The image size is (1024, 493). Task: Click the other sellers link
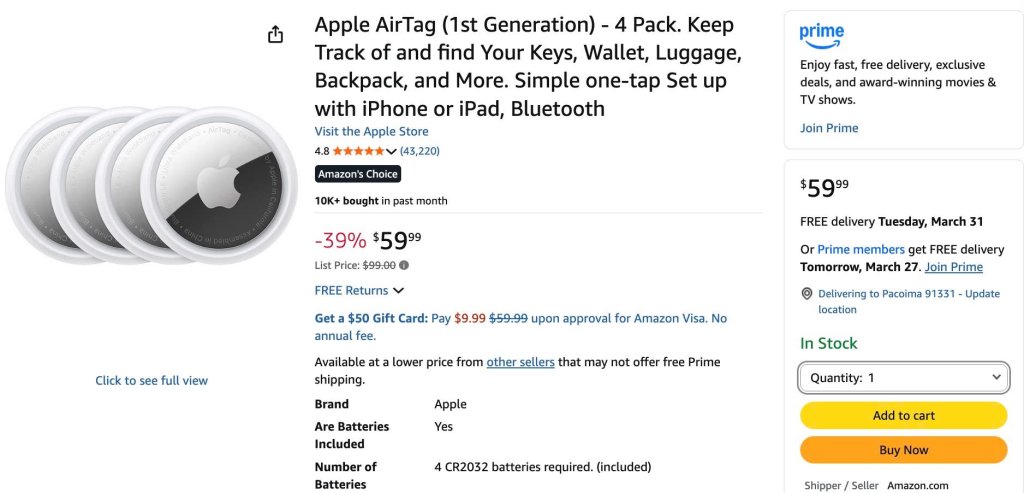[x=520, y=362]
